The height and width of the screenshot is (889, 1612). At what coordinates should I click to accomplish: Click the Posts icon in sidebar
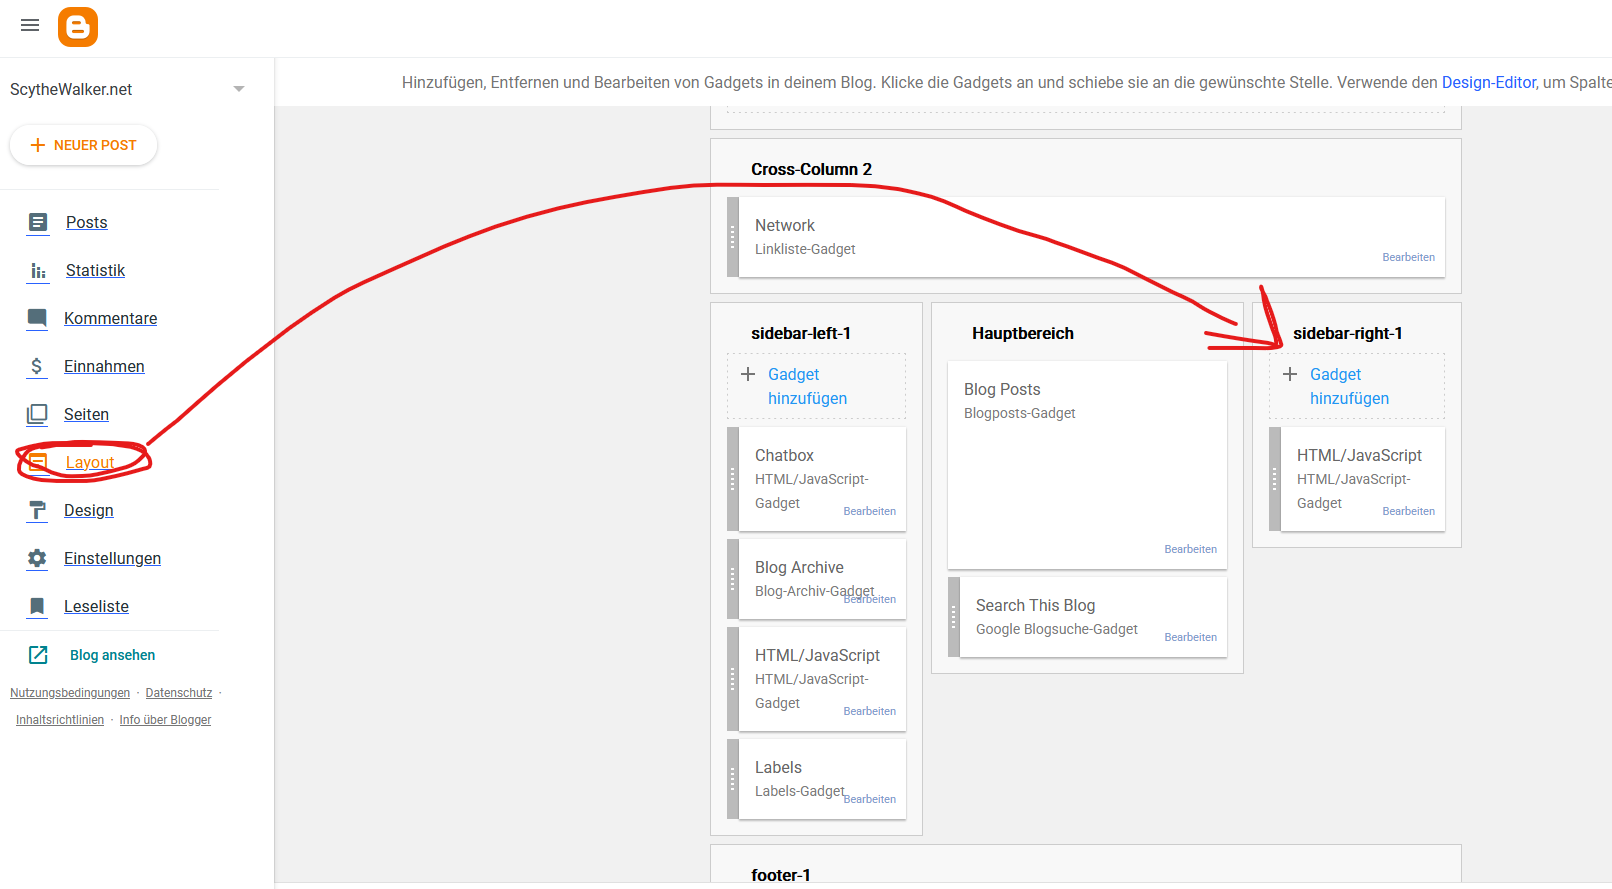tap(38, 222)
